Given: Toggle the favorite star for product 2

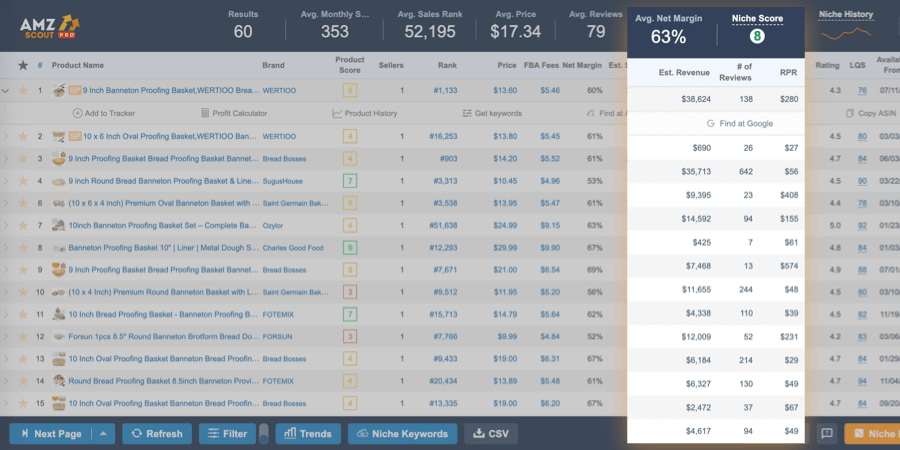Looking at the screenshot, I should tap(23, 137).
